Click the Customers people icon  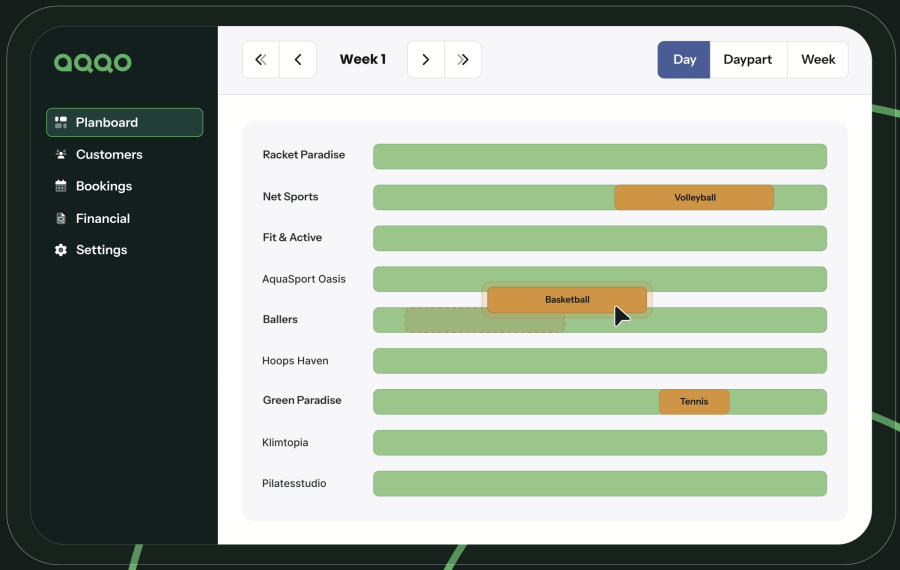pos(61,154)
